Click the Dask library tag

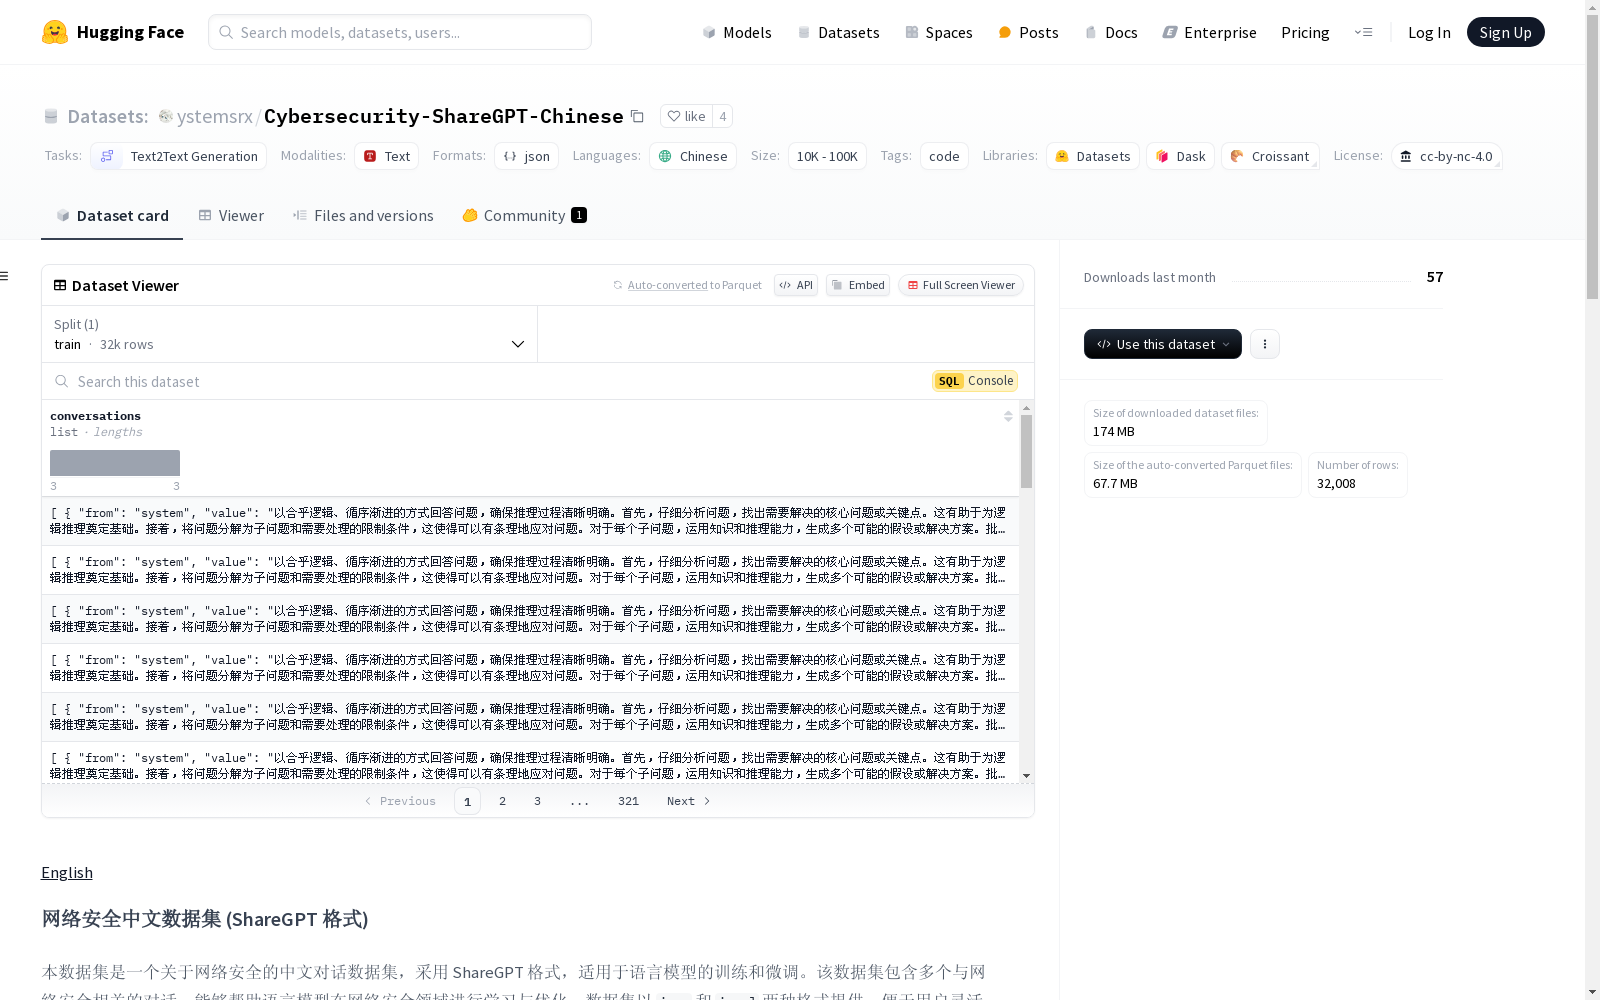pyautogui.click(x=1180, y=156)
